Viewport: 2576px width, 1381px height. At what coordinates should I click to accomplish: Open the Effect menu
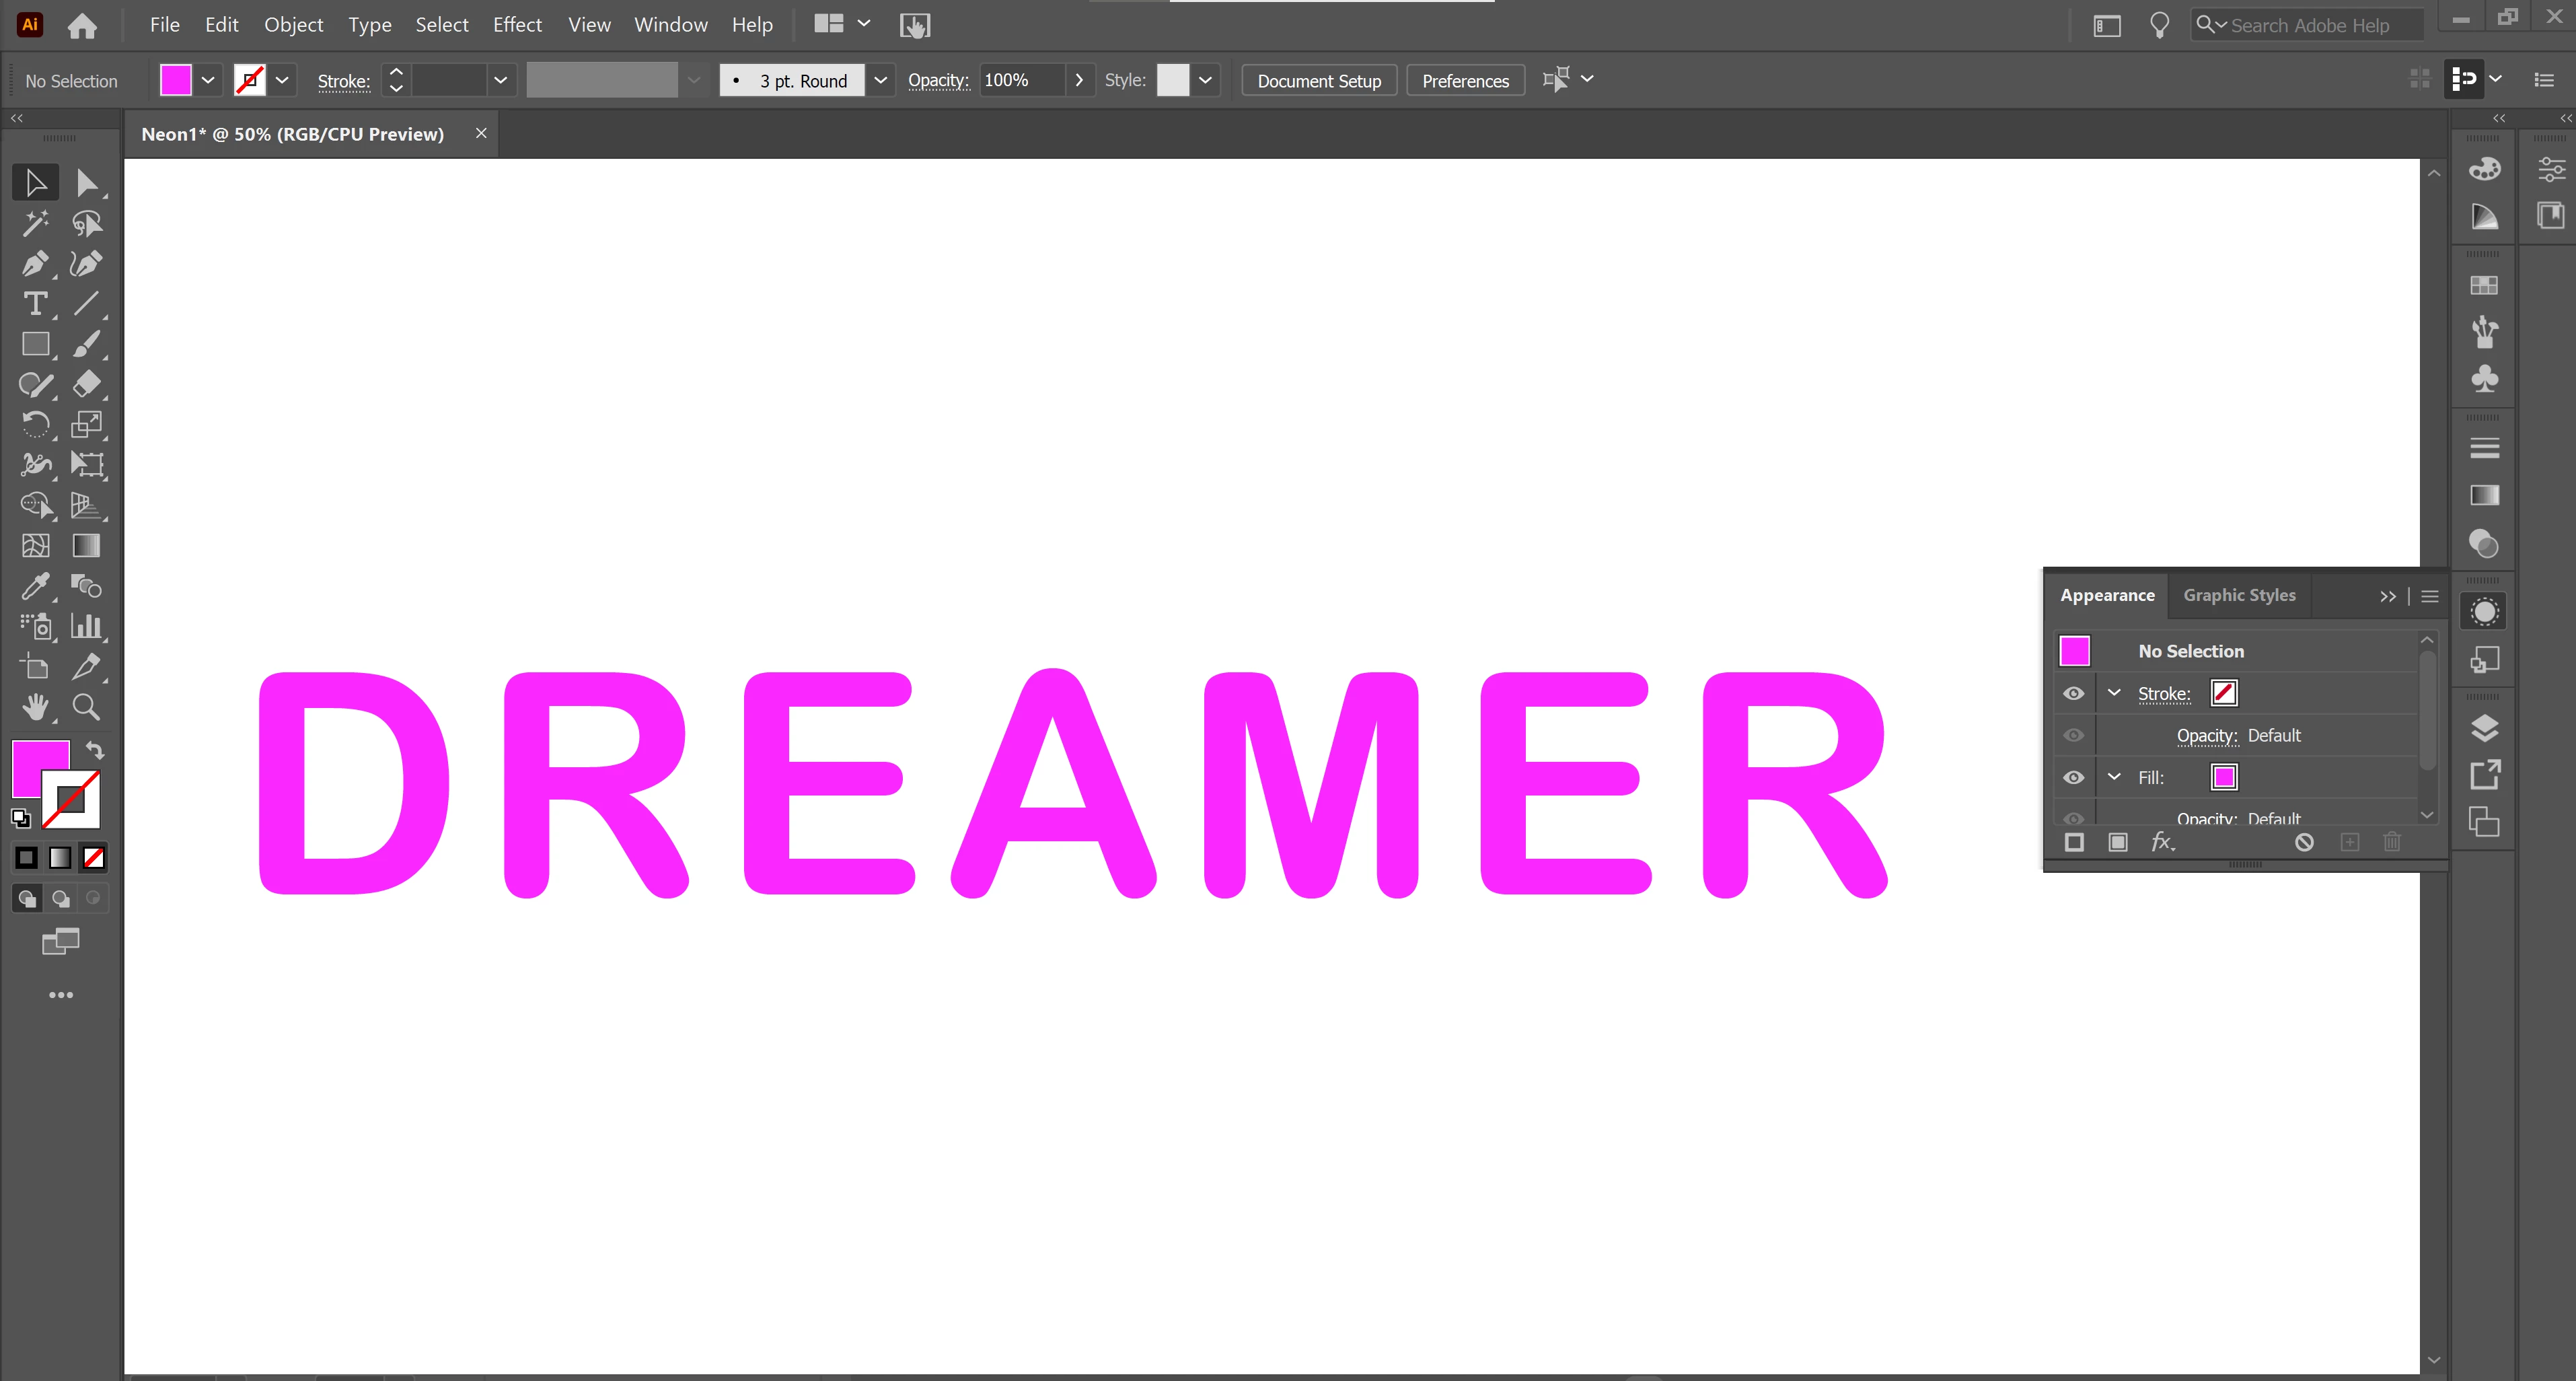click(516, 25)
